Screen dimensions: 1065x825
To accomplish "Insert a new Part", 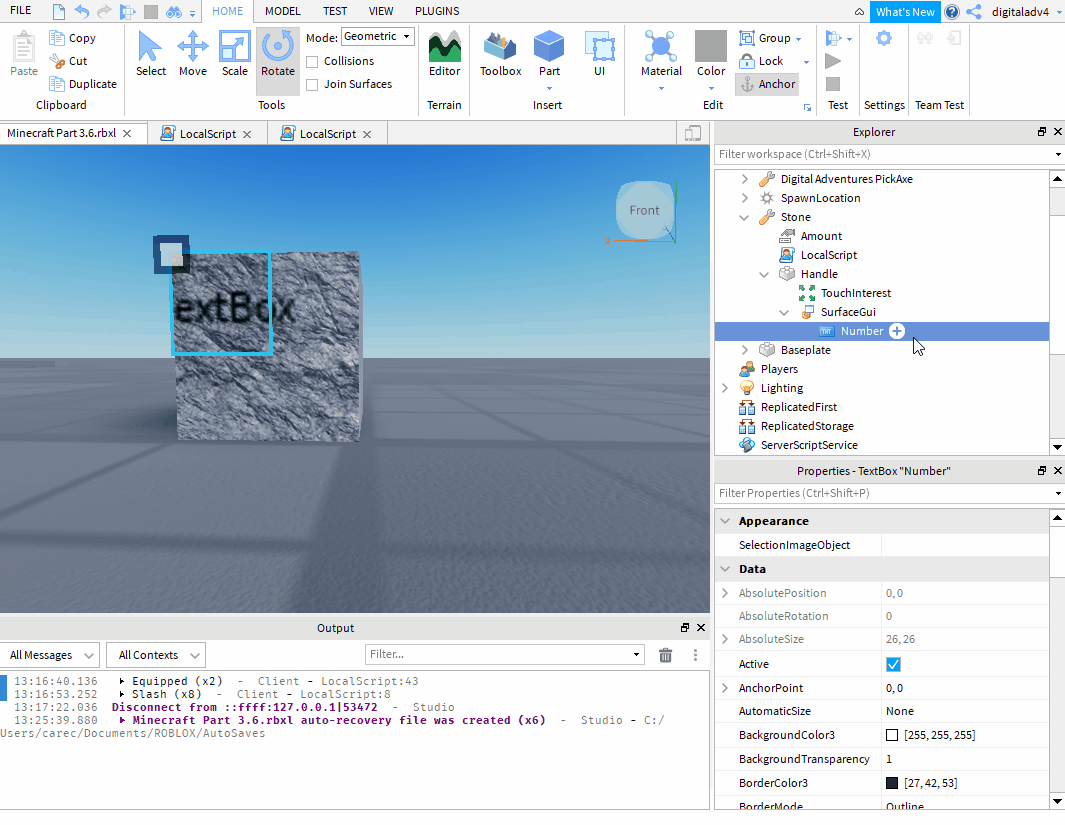I will pos(549,54).
